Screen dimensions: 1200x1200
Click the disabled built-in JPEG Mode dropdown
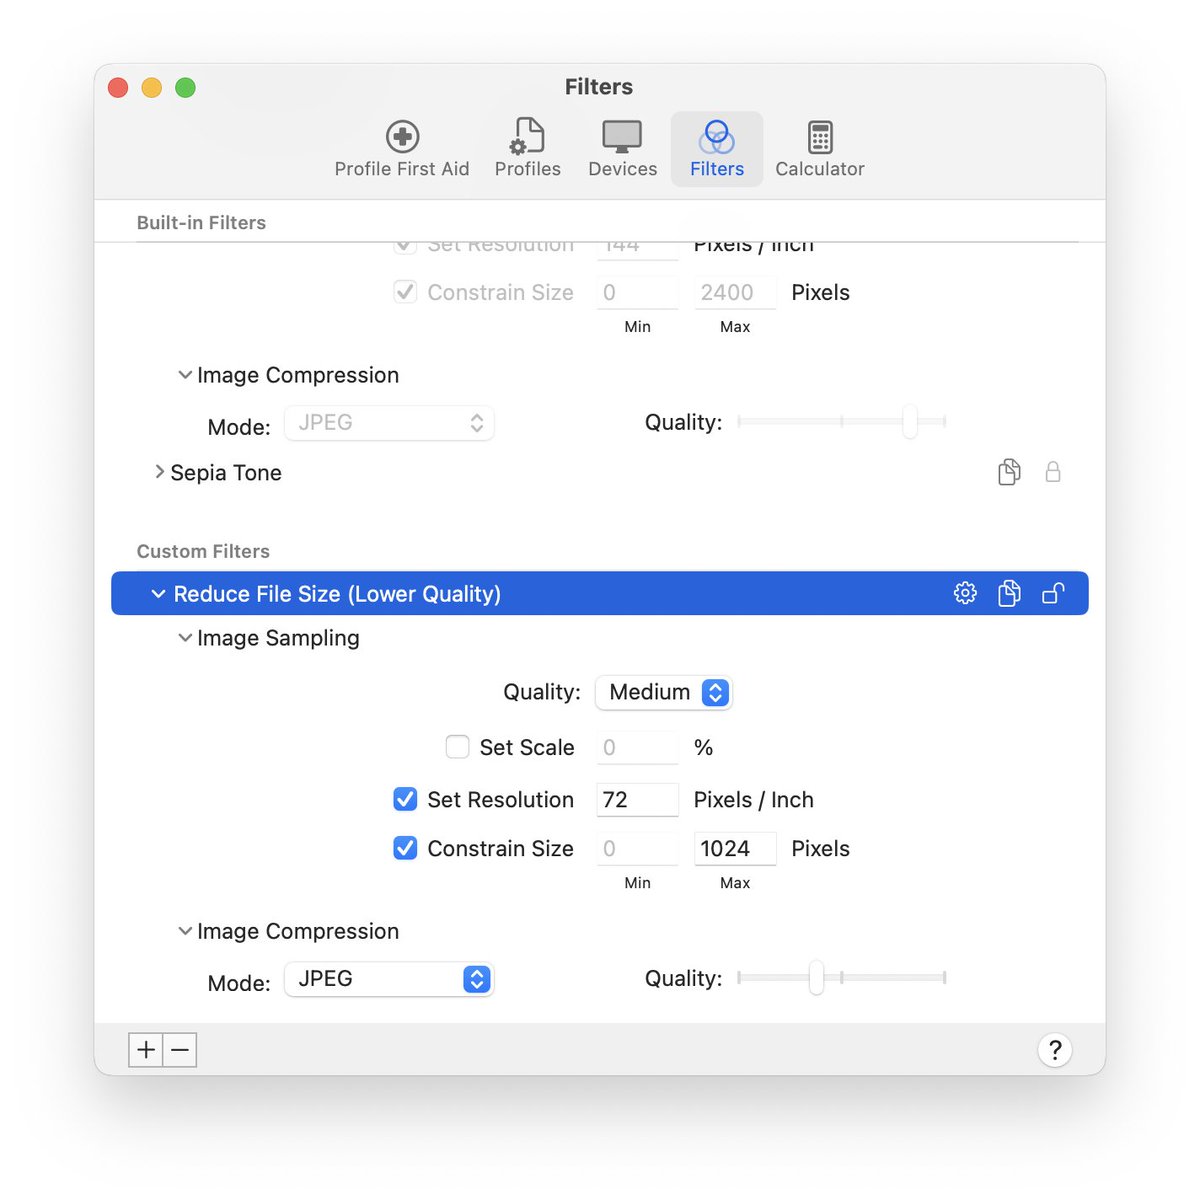click(389, 423)
